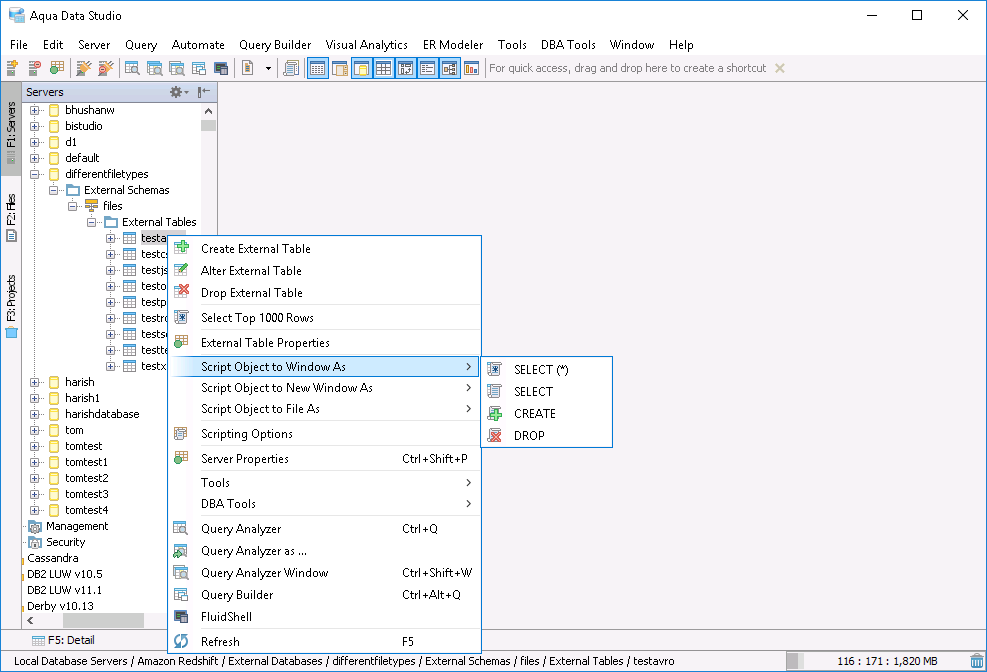Click the DROP script red X icon
The width and height of the screenshot is (987, 672).
[x=495, y=435]
